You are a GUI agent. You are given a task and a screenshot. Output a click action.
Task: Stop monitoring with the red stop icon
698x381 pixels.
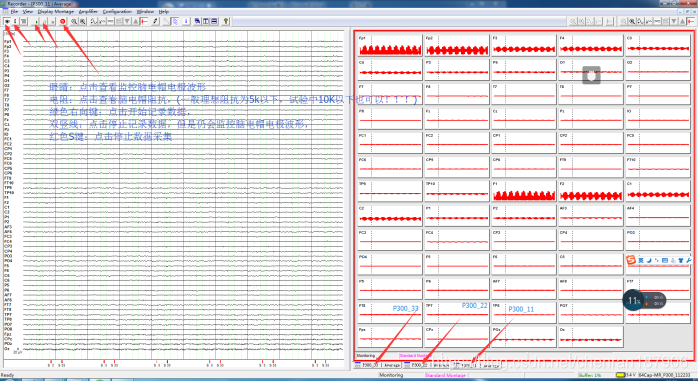coord(63,21)
